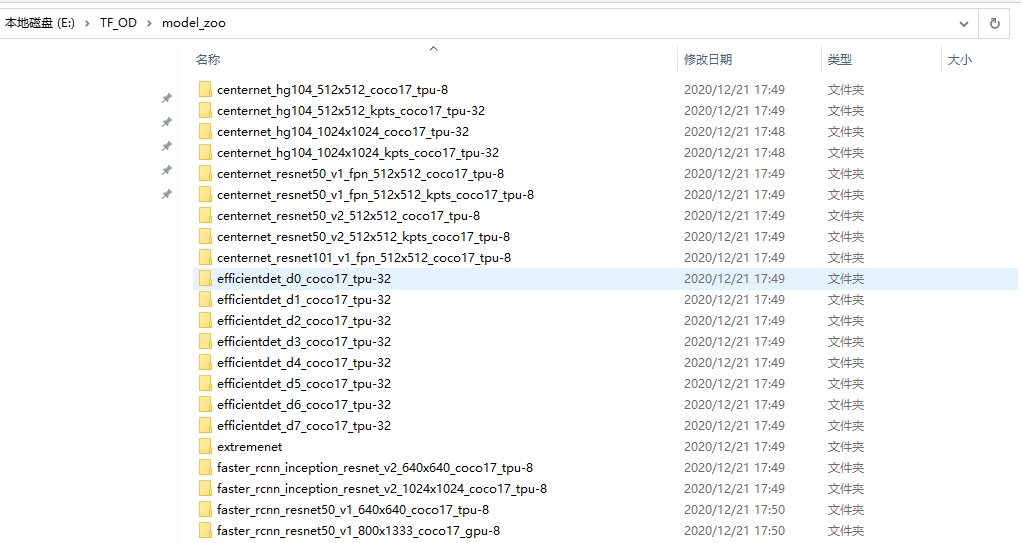This screenshot has width=1021, height=543.
Task: Select folder name centernet_resnet101_v1_fpn_512x512_coco17_tpu-8
Action: point(363,258)
